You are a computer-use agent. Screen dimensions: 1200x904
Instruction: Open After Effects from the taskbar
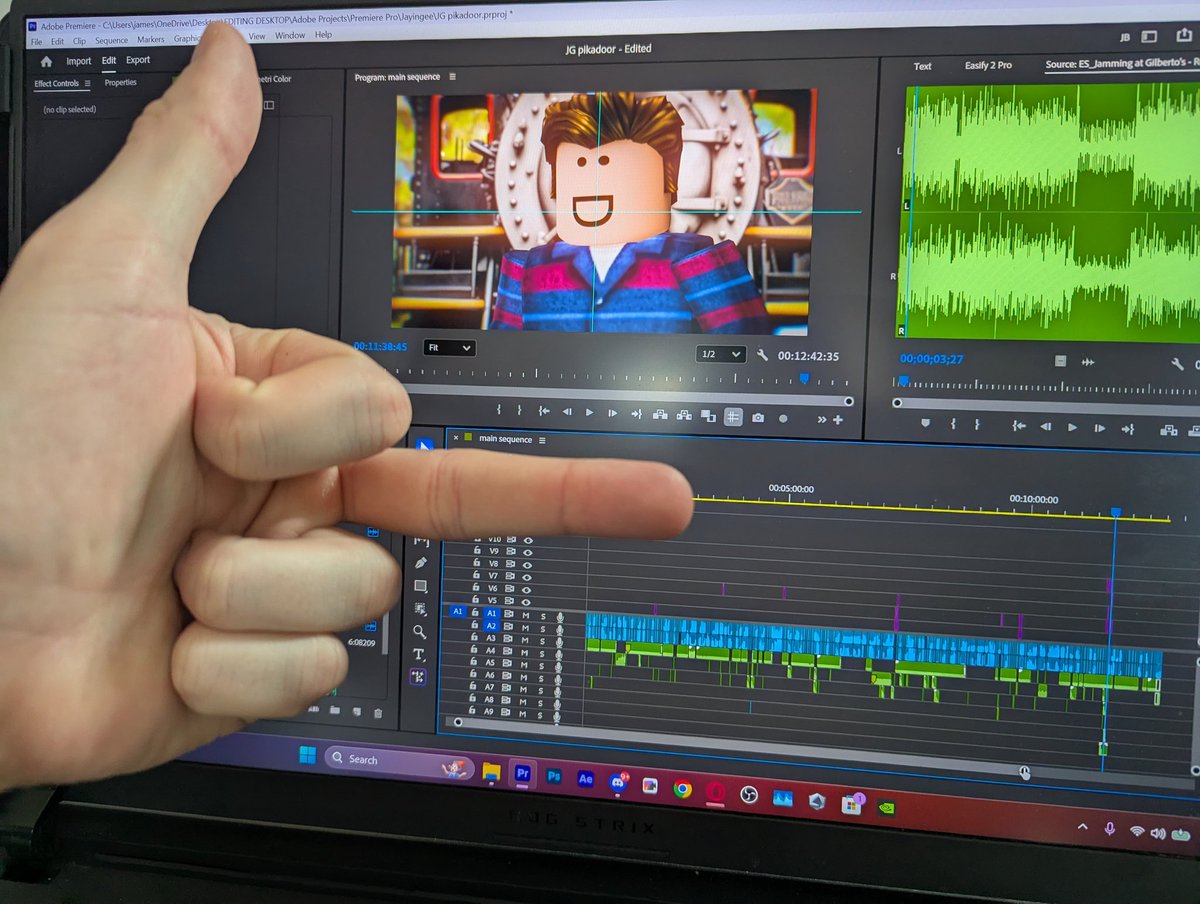[x=586, y=779]
